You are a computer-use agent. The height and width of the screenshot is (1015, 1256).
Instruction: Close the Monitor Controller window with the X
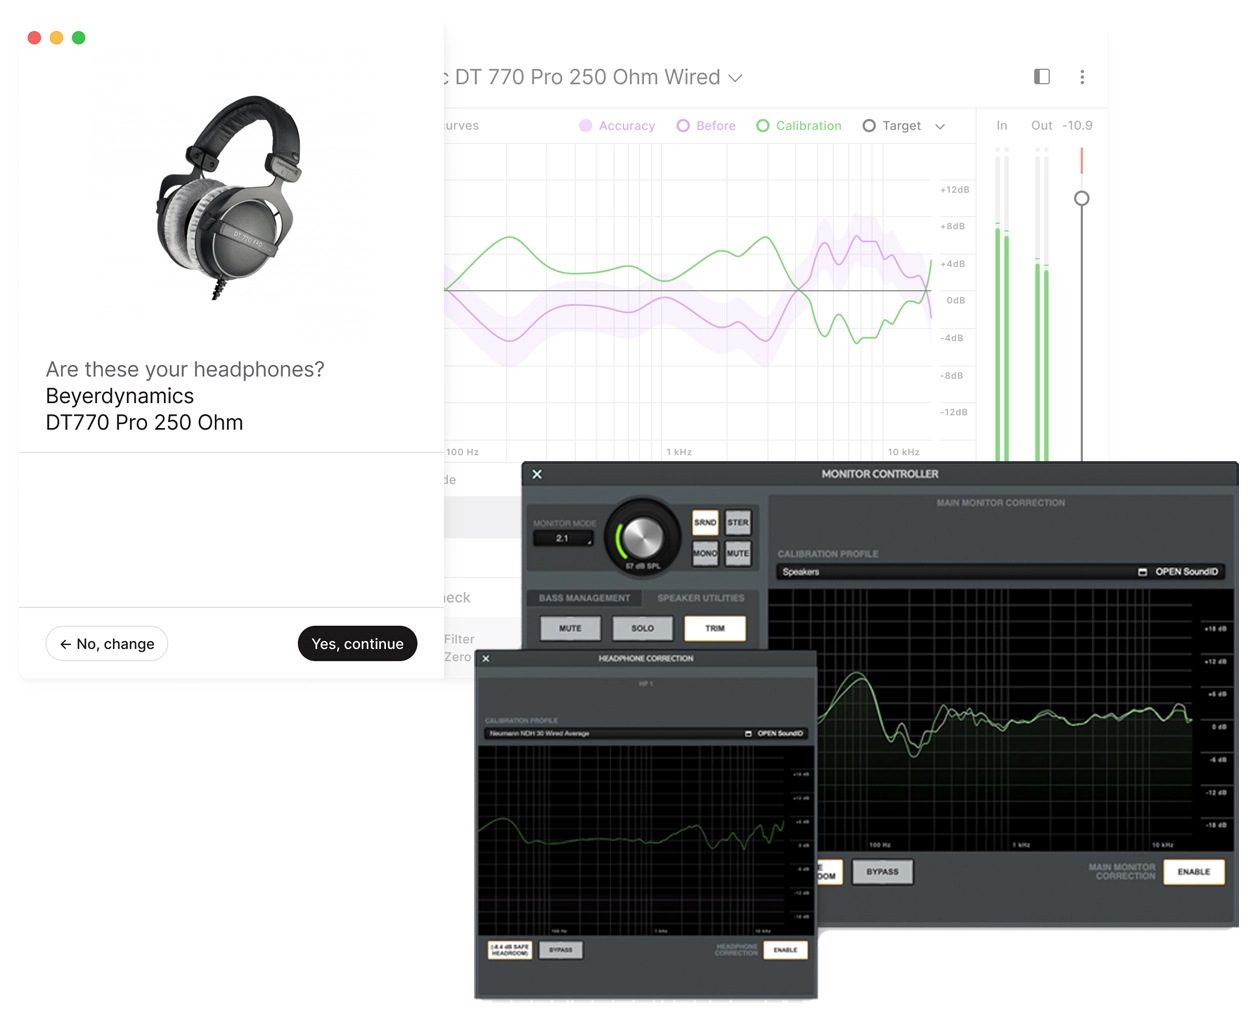[537, 474]
